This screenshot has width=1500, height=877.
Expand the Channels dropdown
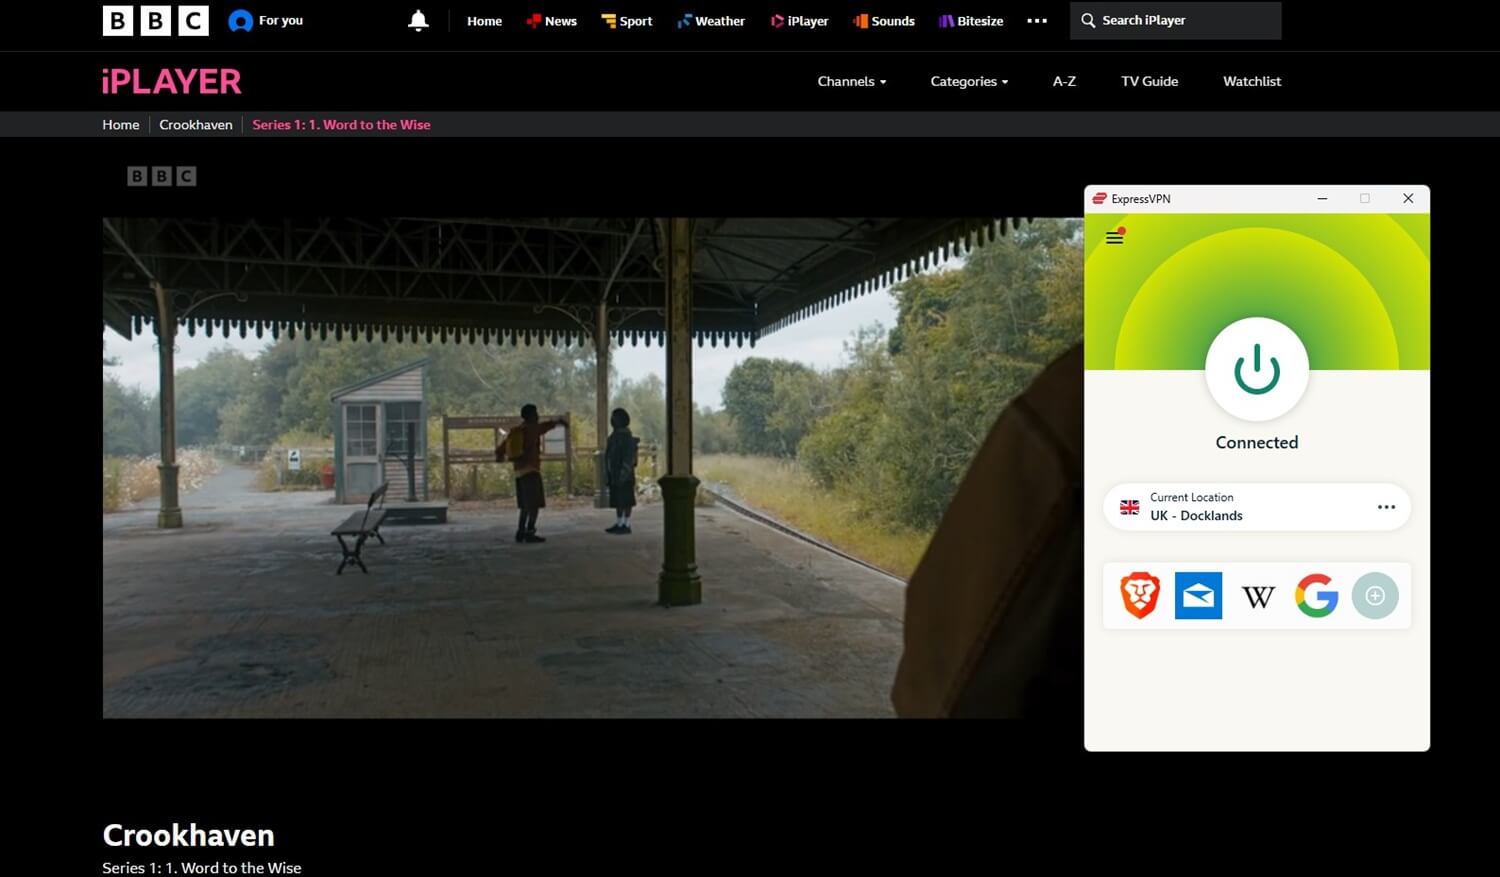pos(851,81)
